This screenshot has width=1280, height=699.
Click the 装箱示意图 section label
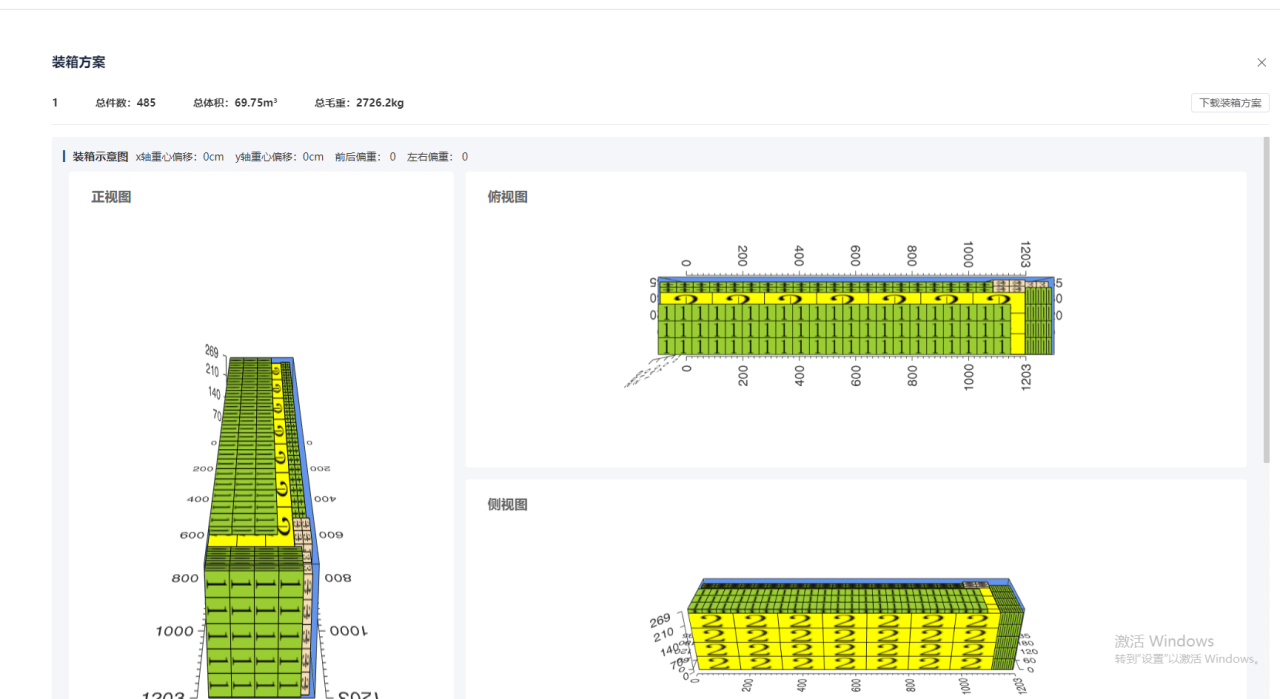(100, 157)
